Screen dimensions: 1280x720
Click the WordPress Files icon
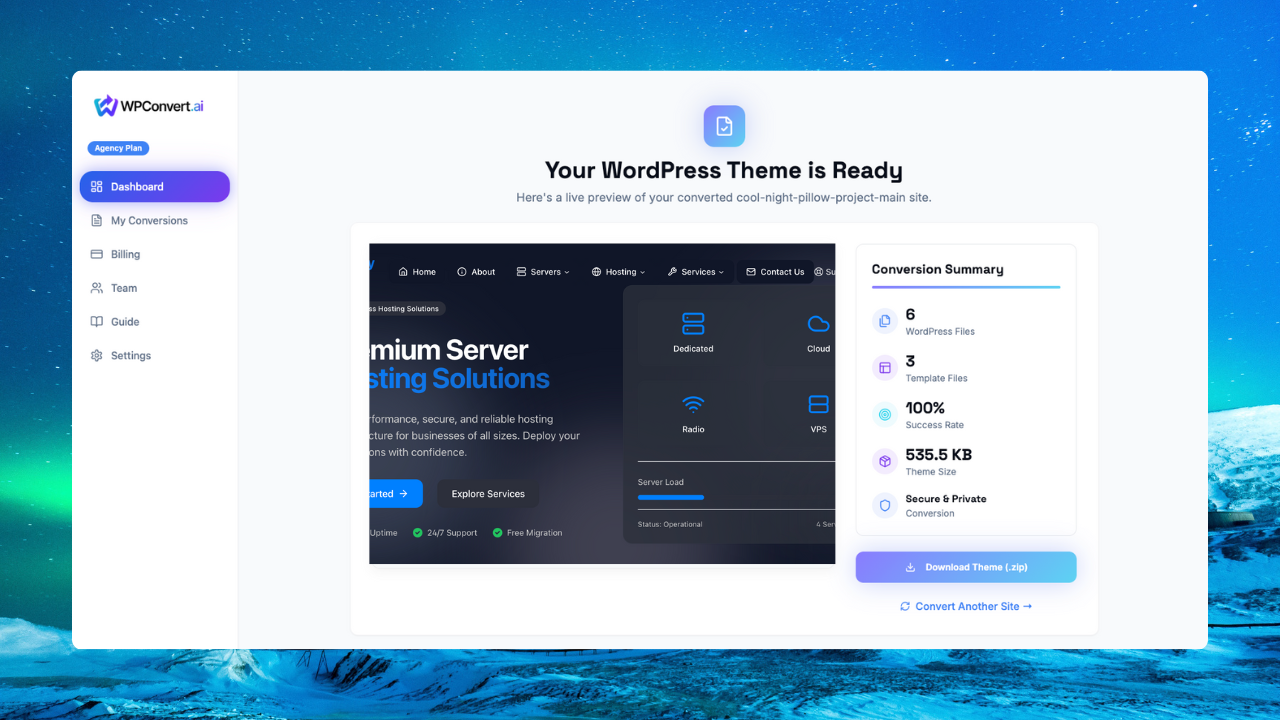click(x=885, y=321)
